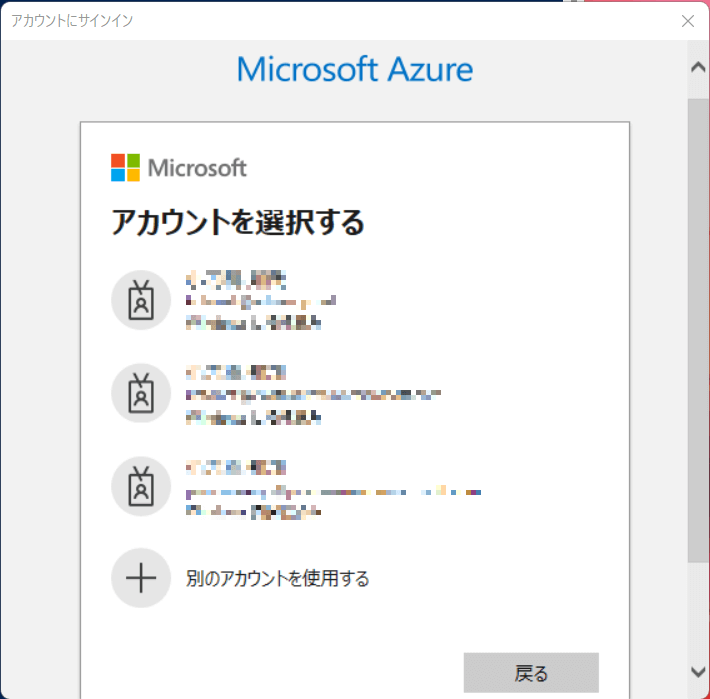Screen dimensions: 710x699
Task: Click the Microsoft four-color logo
Action: 125,168
